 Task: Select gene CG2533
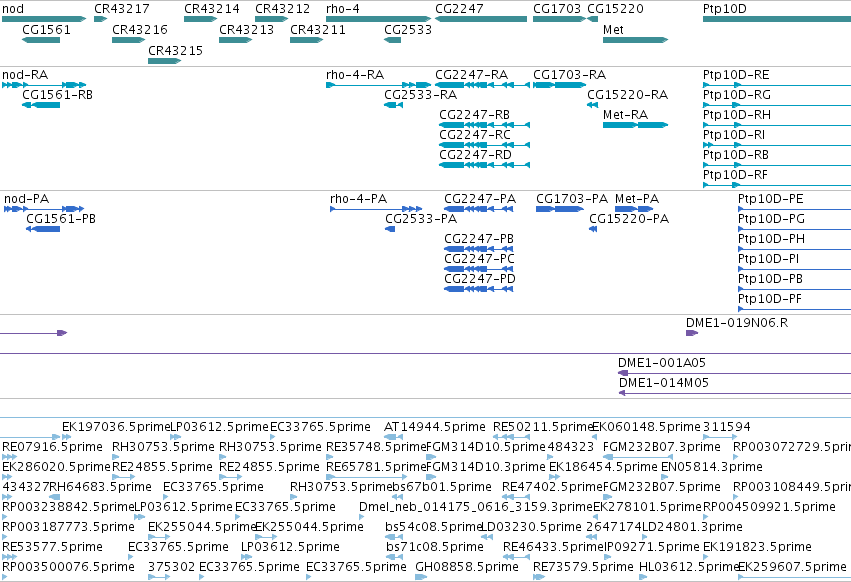[x=392, y=40]
